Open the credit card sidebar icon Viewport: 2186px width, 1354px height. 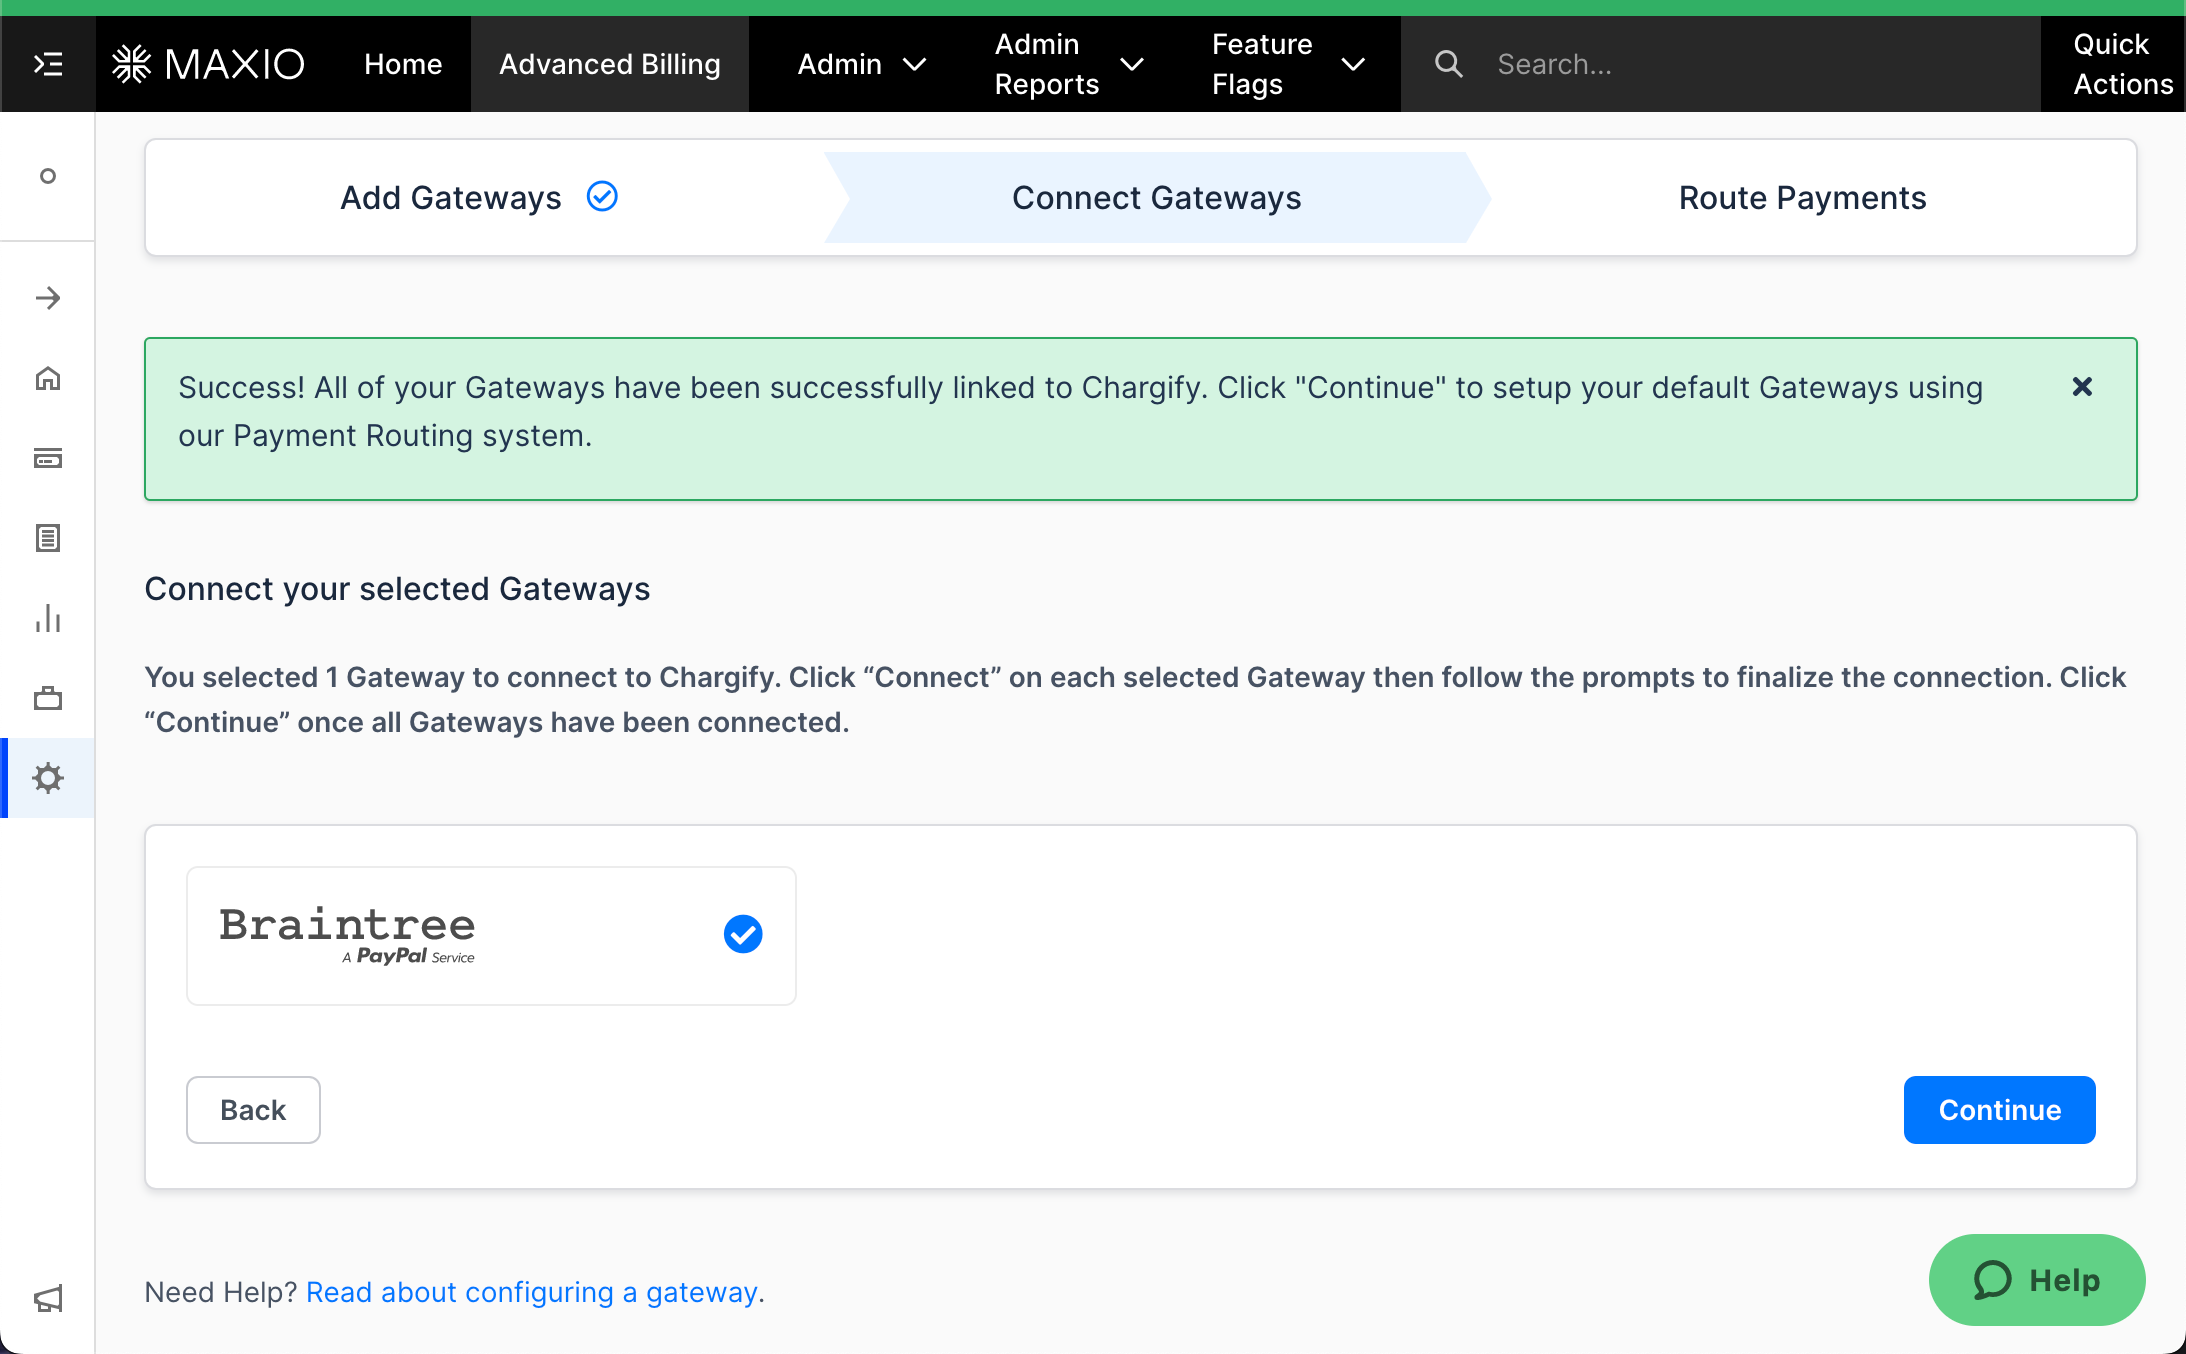[48, 458]
